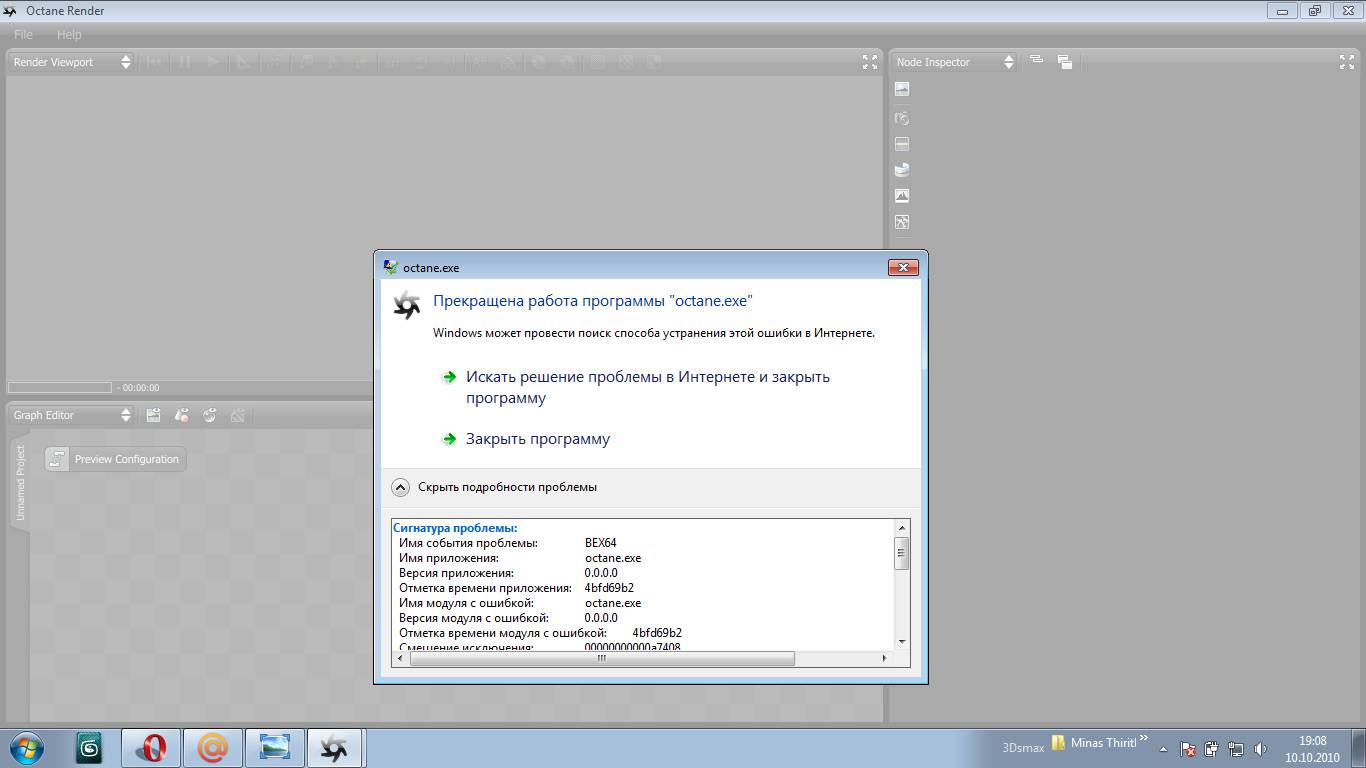Click the 'Имя приложения:' label
This screenshot has width=1366, height=768.
click(x=449, y=558)
